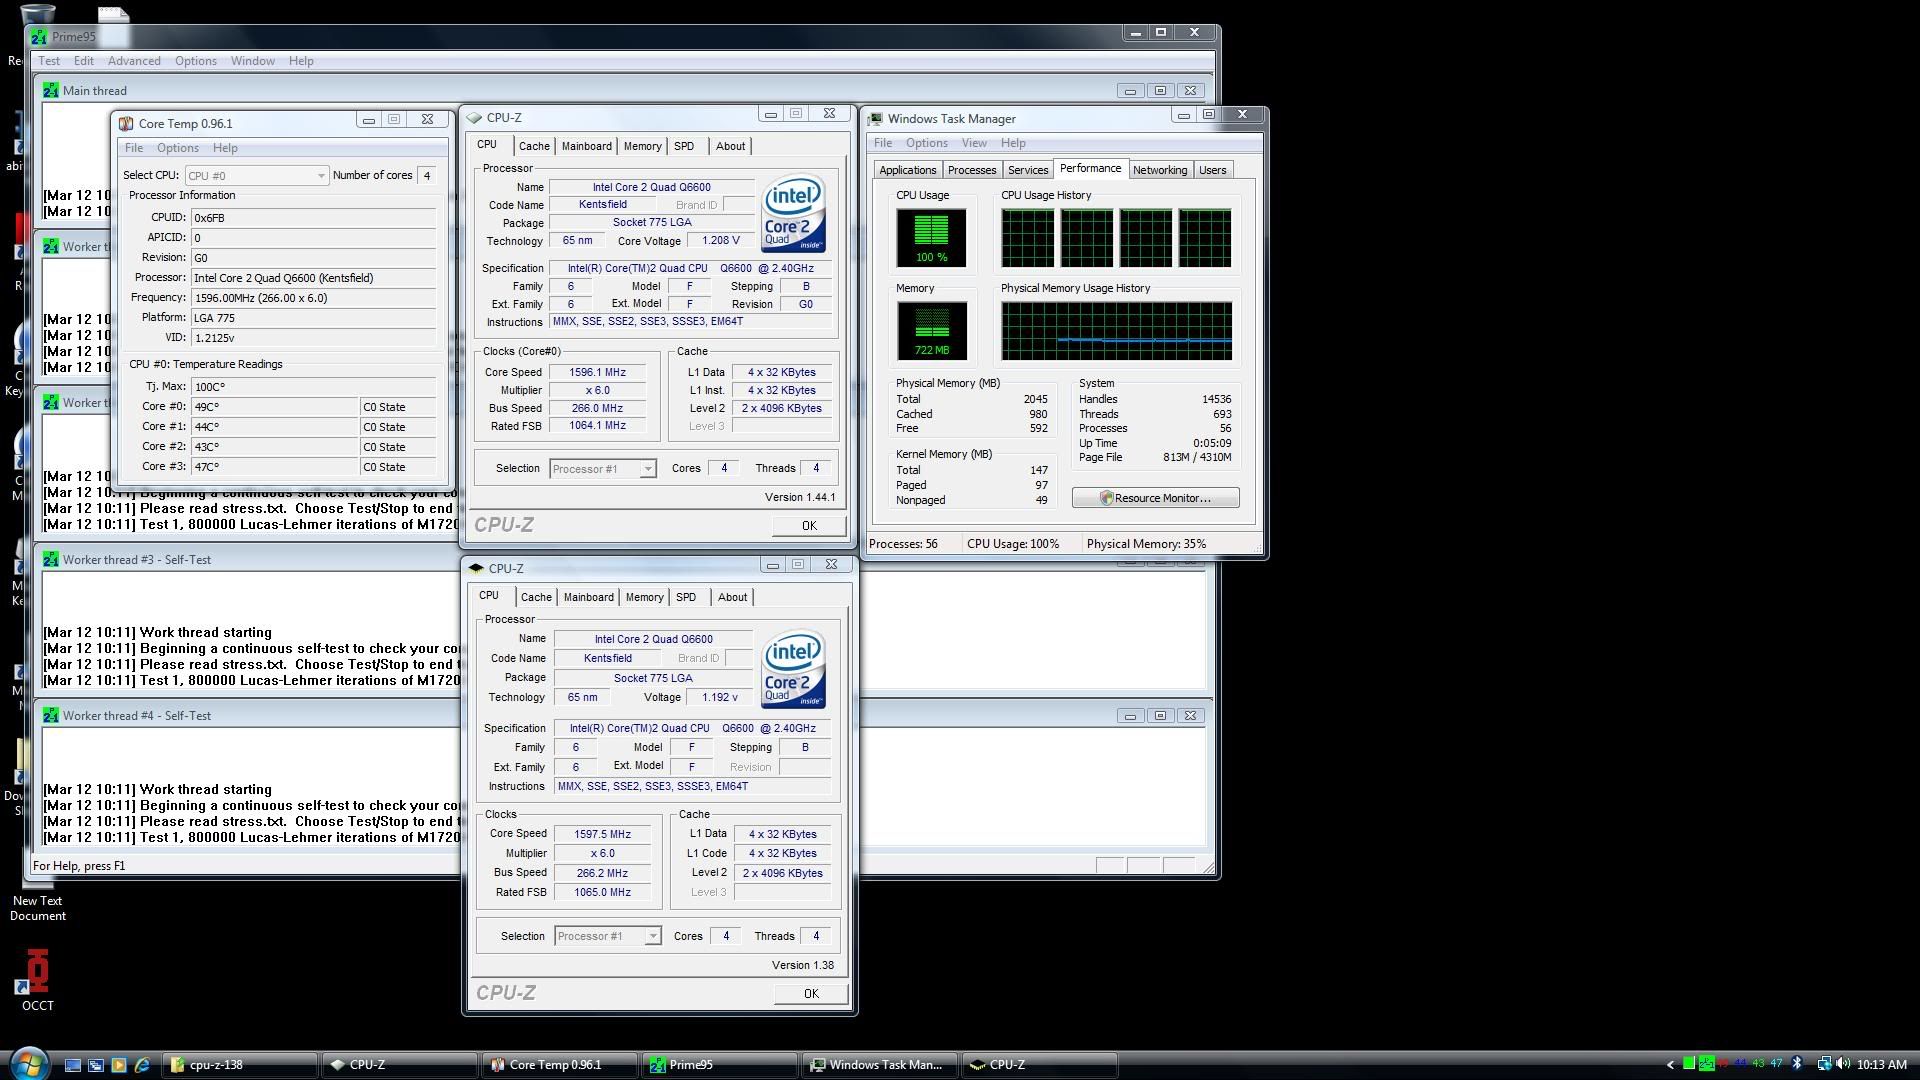Screen dimensions: 1920x1080
Task: Click OK in CPU-Z version 1.38
Action: [x=810, y=994]
